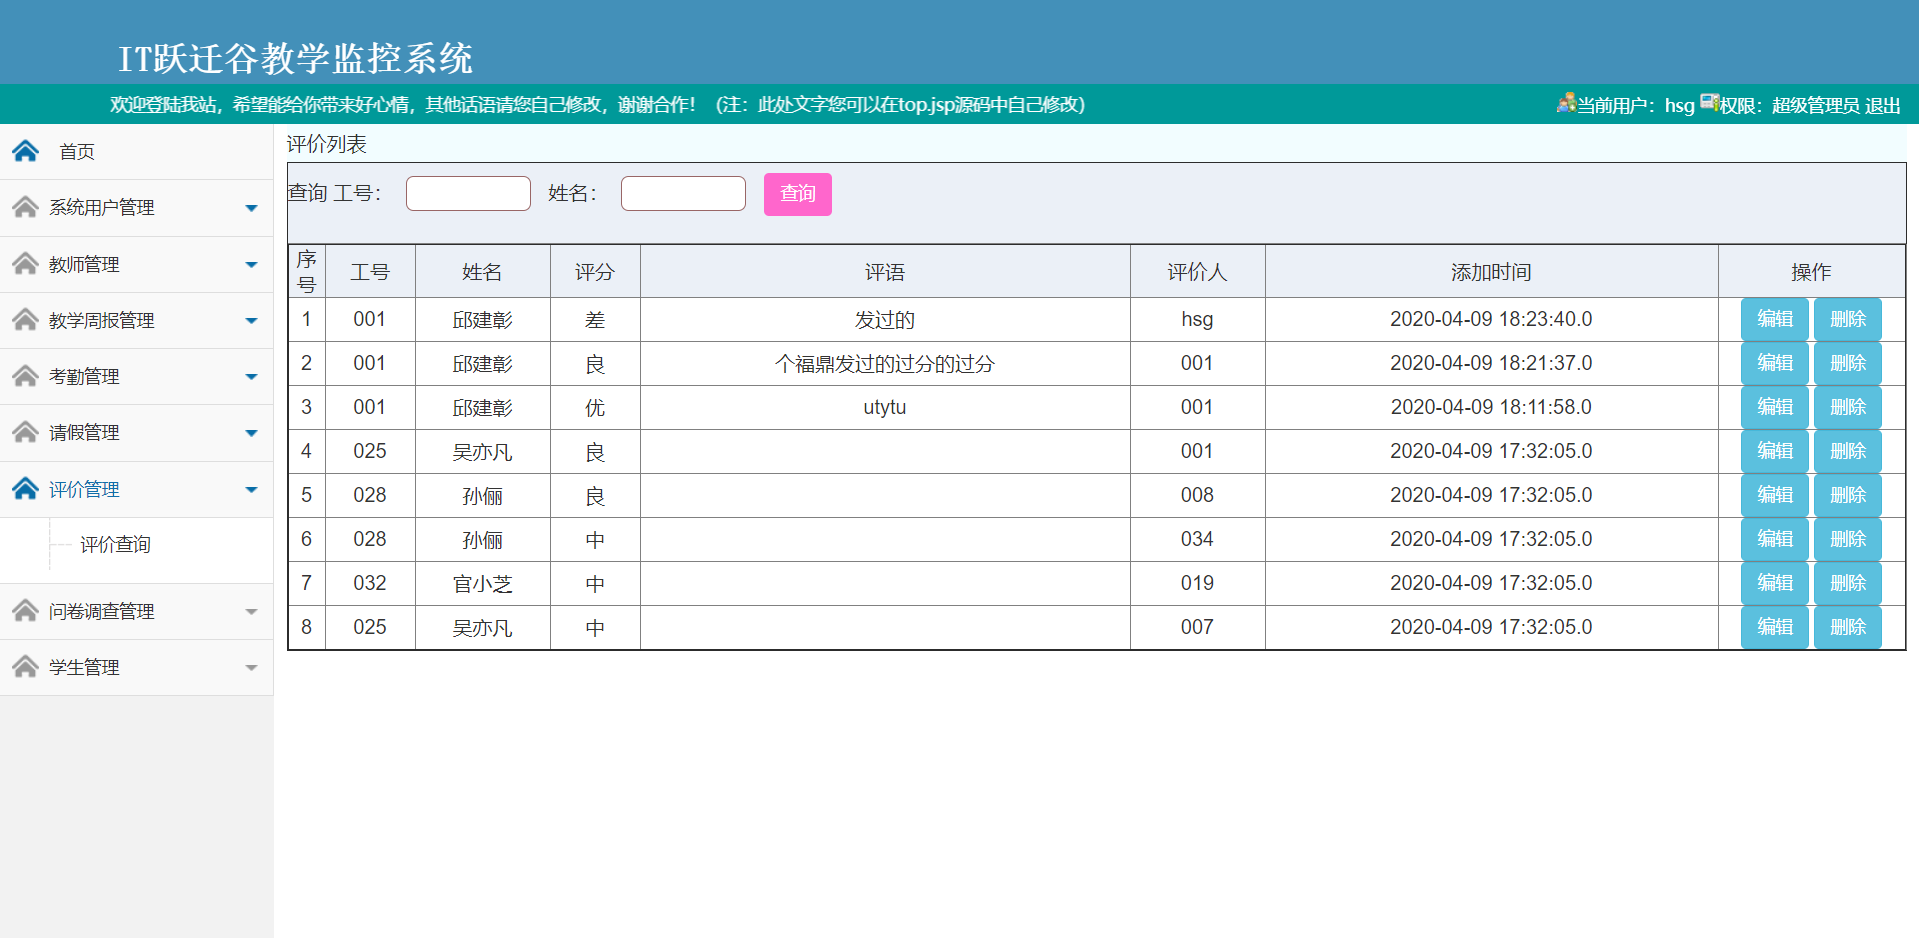Click the current user avatar icon

(x=1566, y=103)
